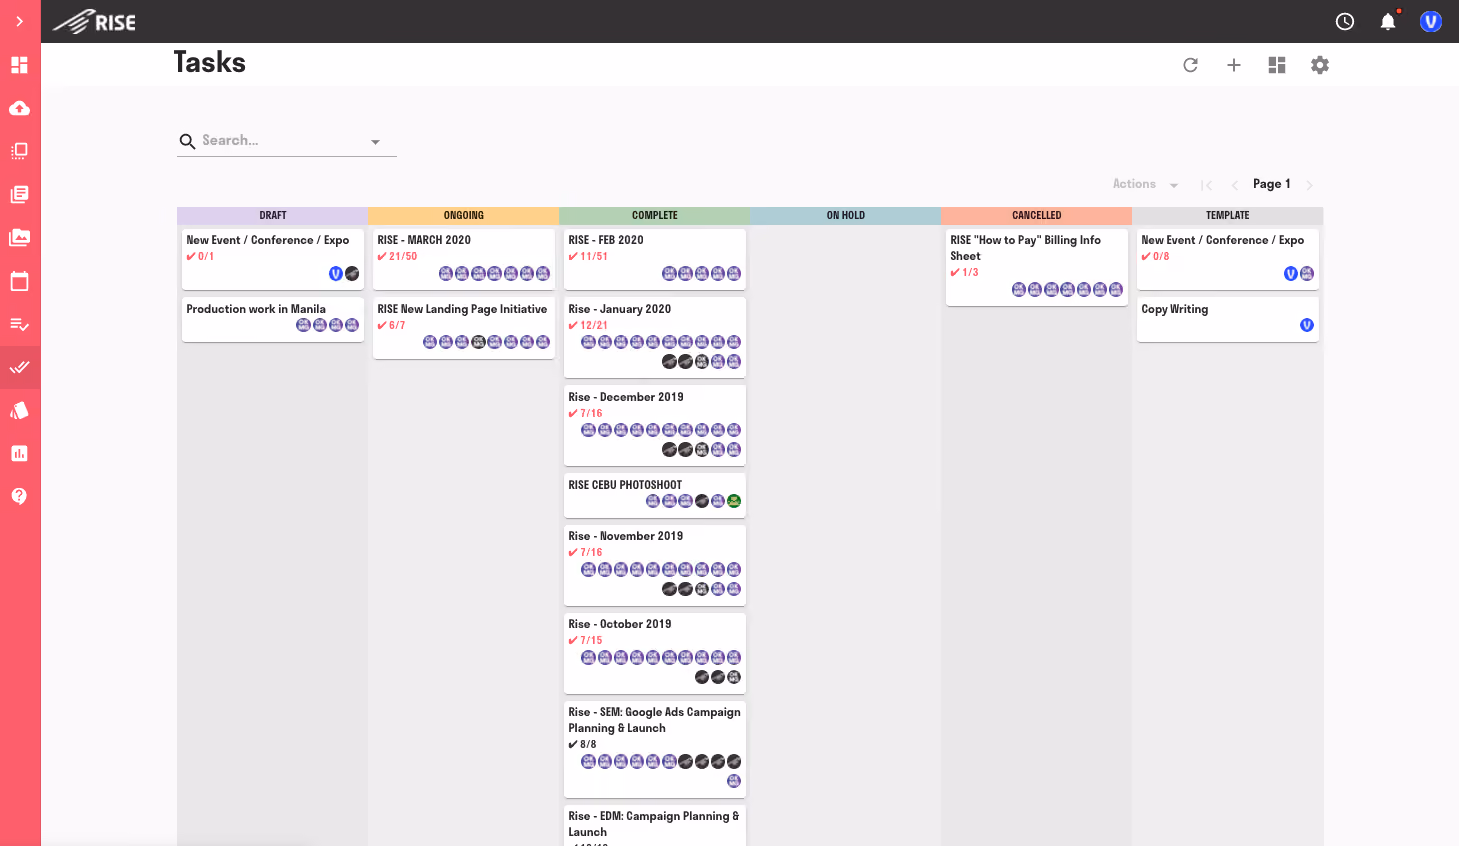Expand the left sidebar with the chevron
The height and width of the screenshot is (846, 1459).
[x=19, y=21]
